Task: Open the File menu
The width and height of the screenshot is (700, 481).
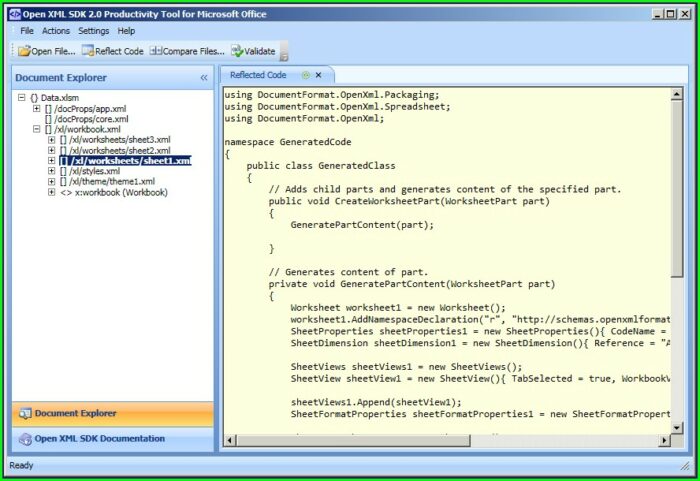Action: 27,31
